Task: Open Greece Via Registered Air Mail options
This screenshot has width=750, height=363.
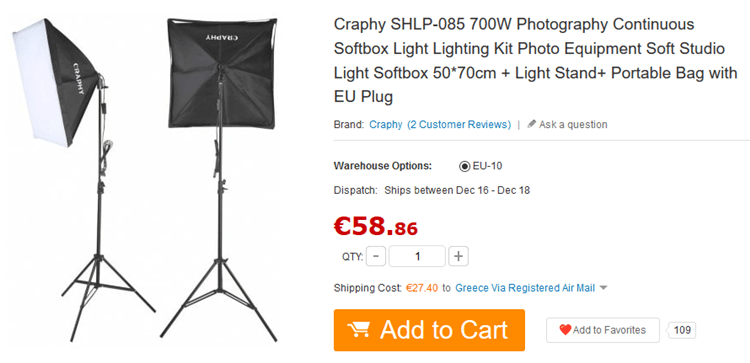Action: tap(525, 288)
